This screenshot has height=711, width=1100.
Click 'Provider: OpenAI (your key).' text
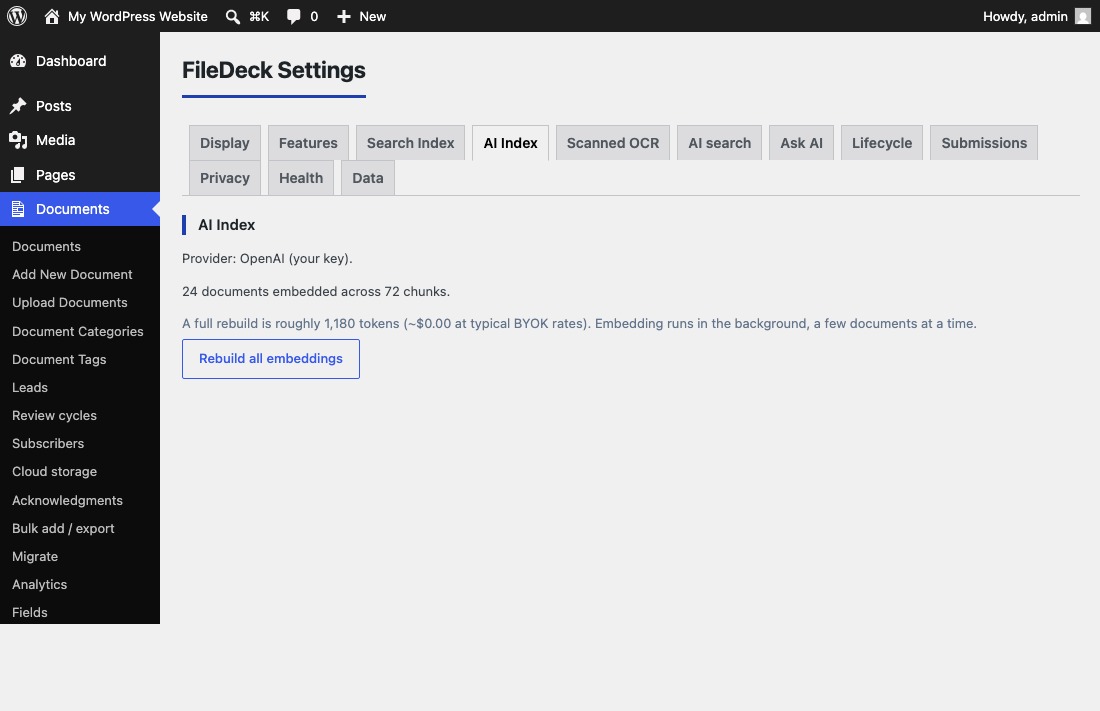[x=267, y=258]
